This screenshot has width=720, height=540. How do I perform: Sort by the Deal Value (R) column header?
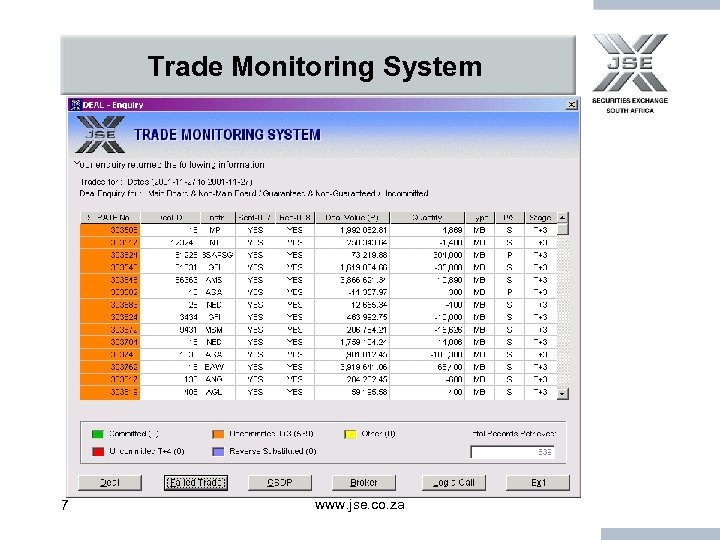point(352,217)
